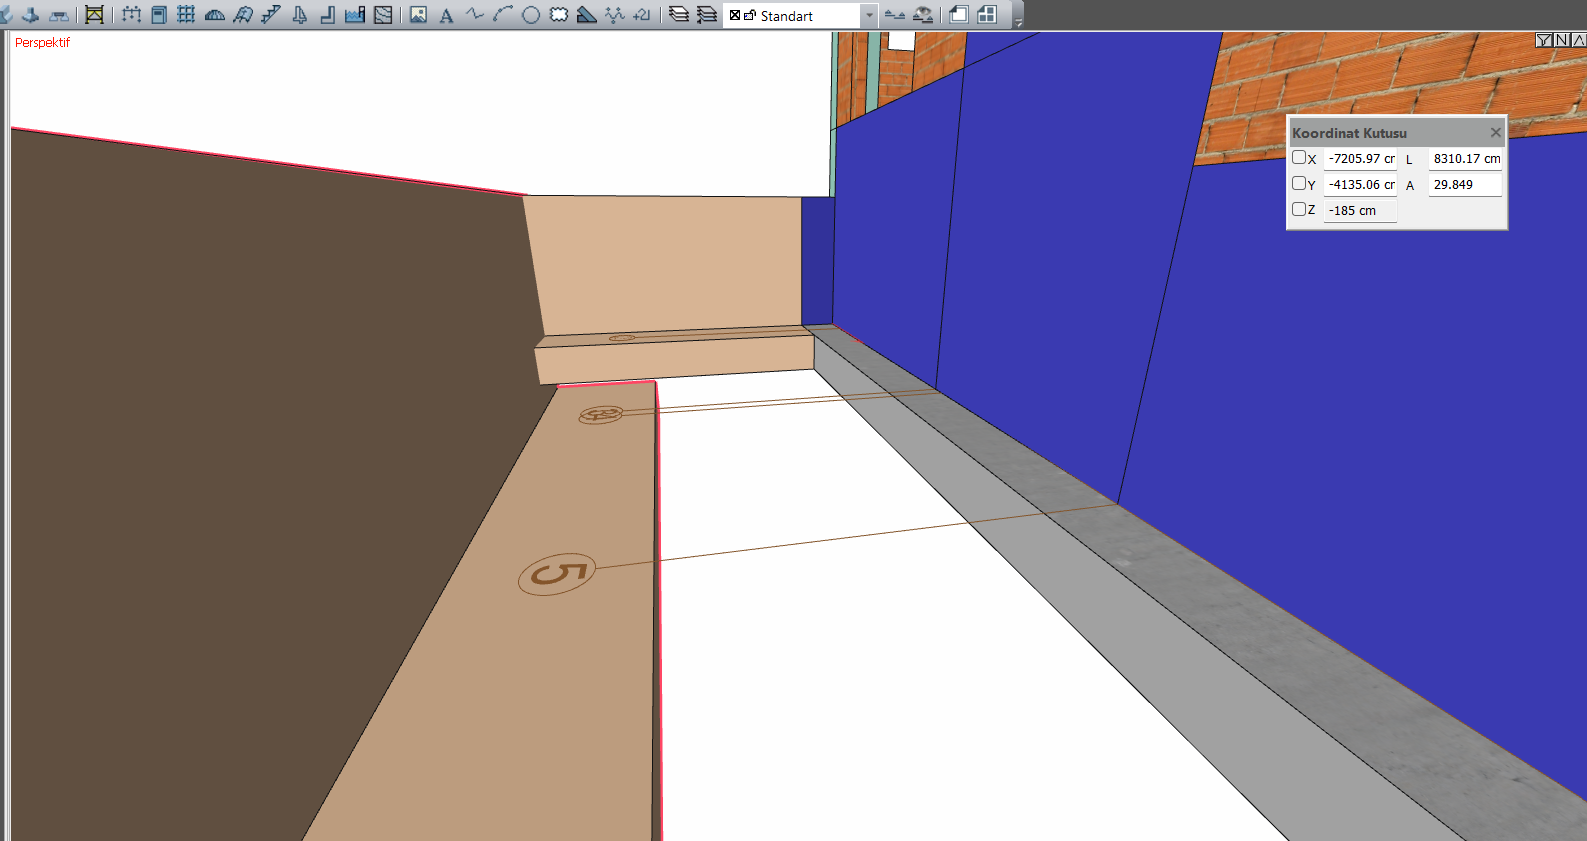Switch to single window view icon

click(x=958, y=15)
